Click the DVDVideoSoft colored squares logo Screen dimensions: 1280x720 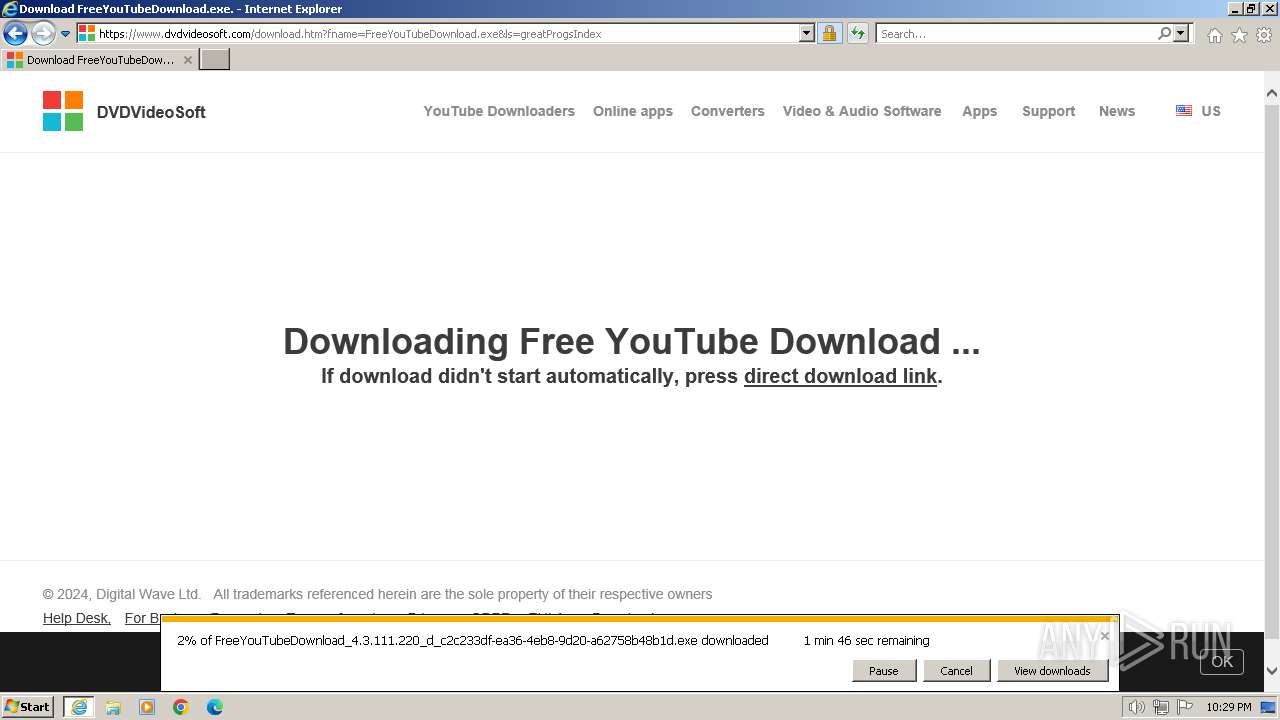click(x=63, y=111)
